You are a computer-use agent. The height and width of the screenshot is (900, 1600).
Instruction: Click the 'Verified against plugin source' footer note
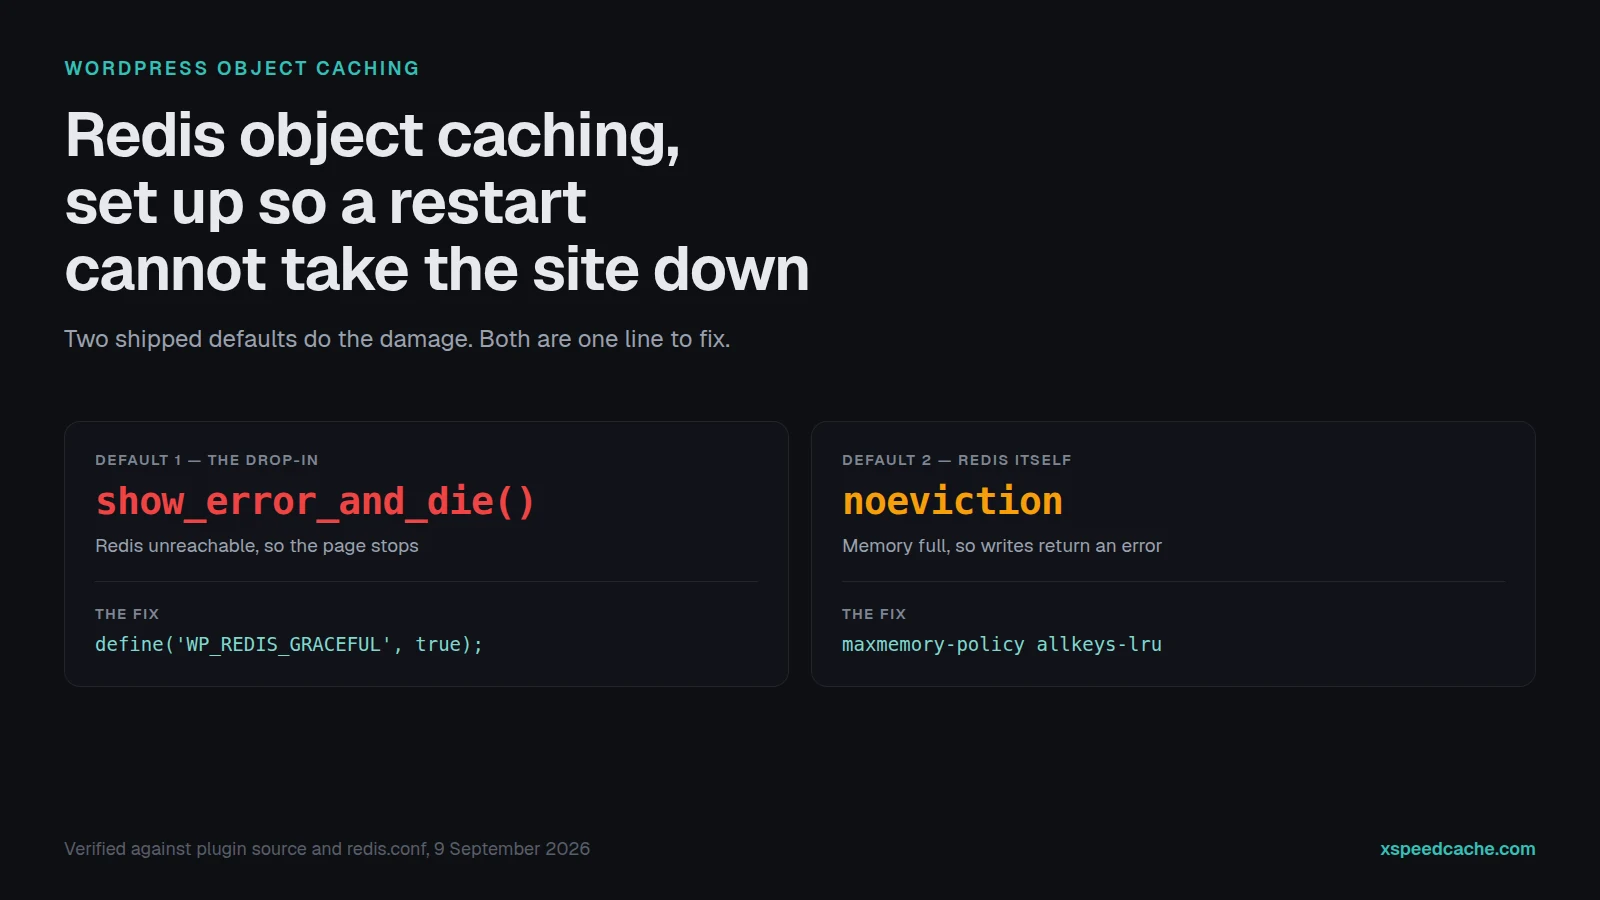point(327,849)
